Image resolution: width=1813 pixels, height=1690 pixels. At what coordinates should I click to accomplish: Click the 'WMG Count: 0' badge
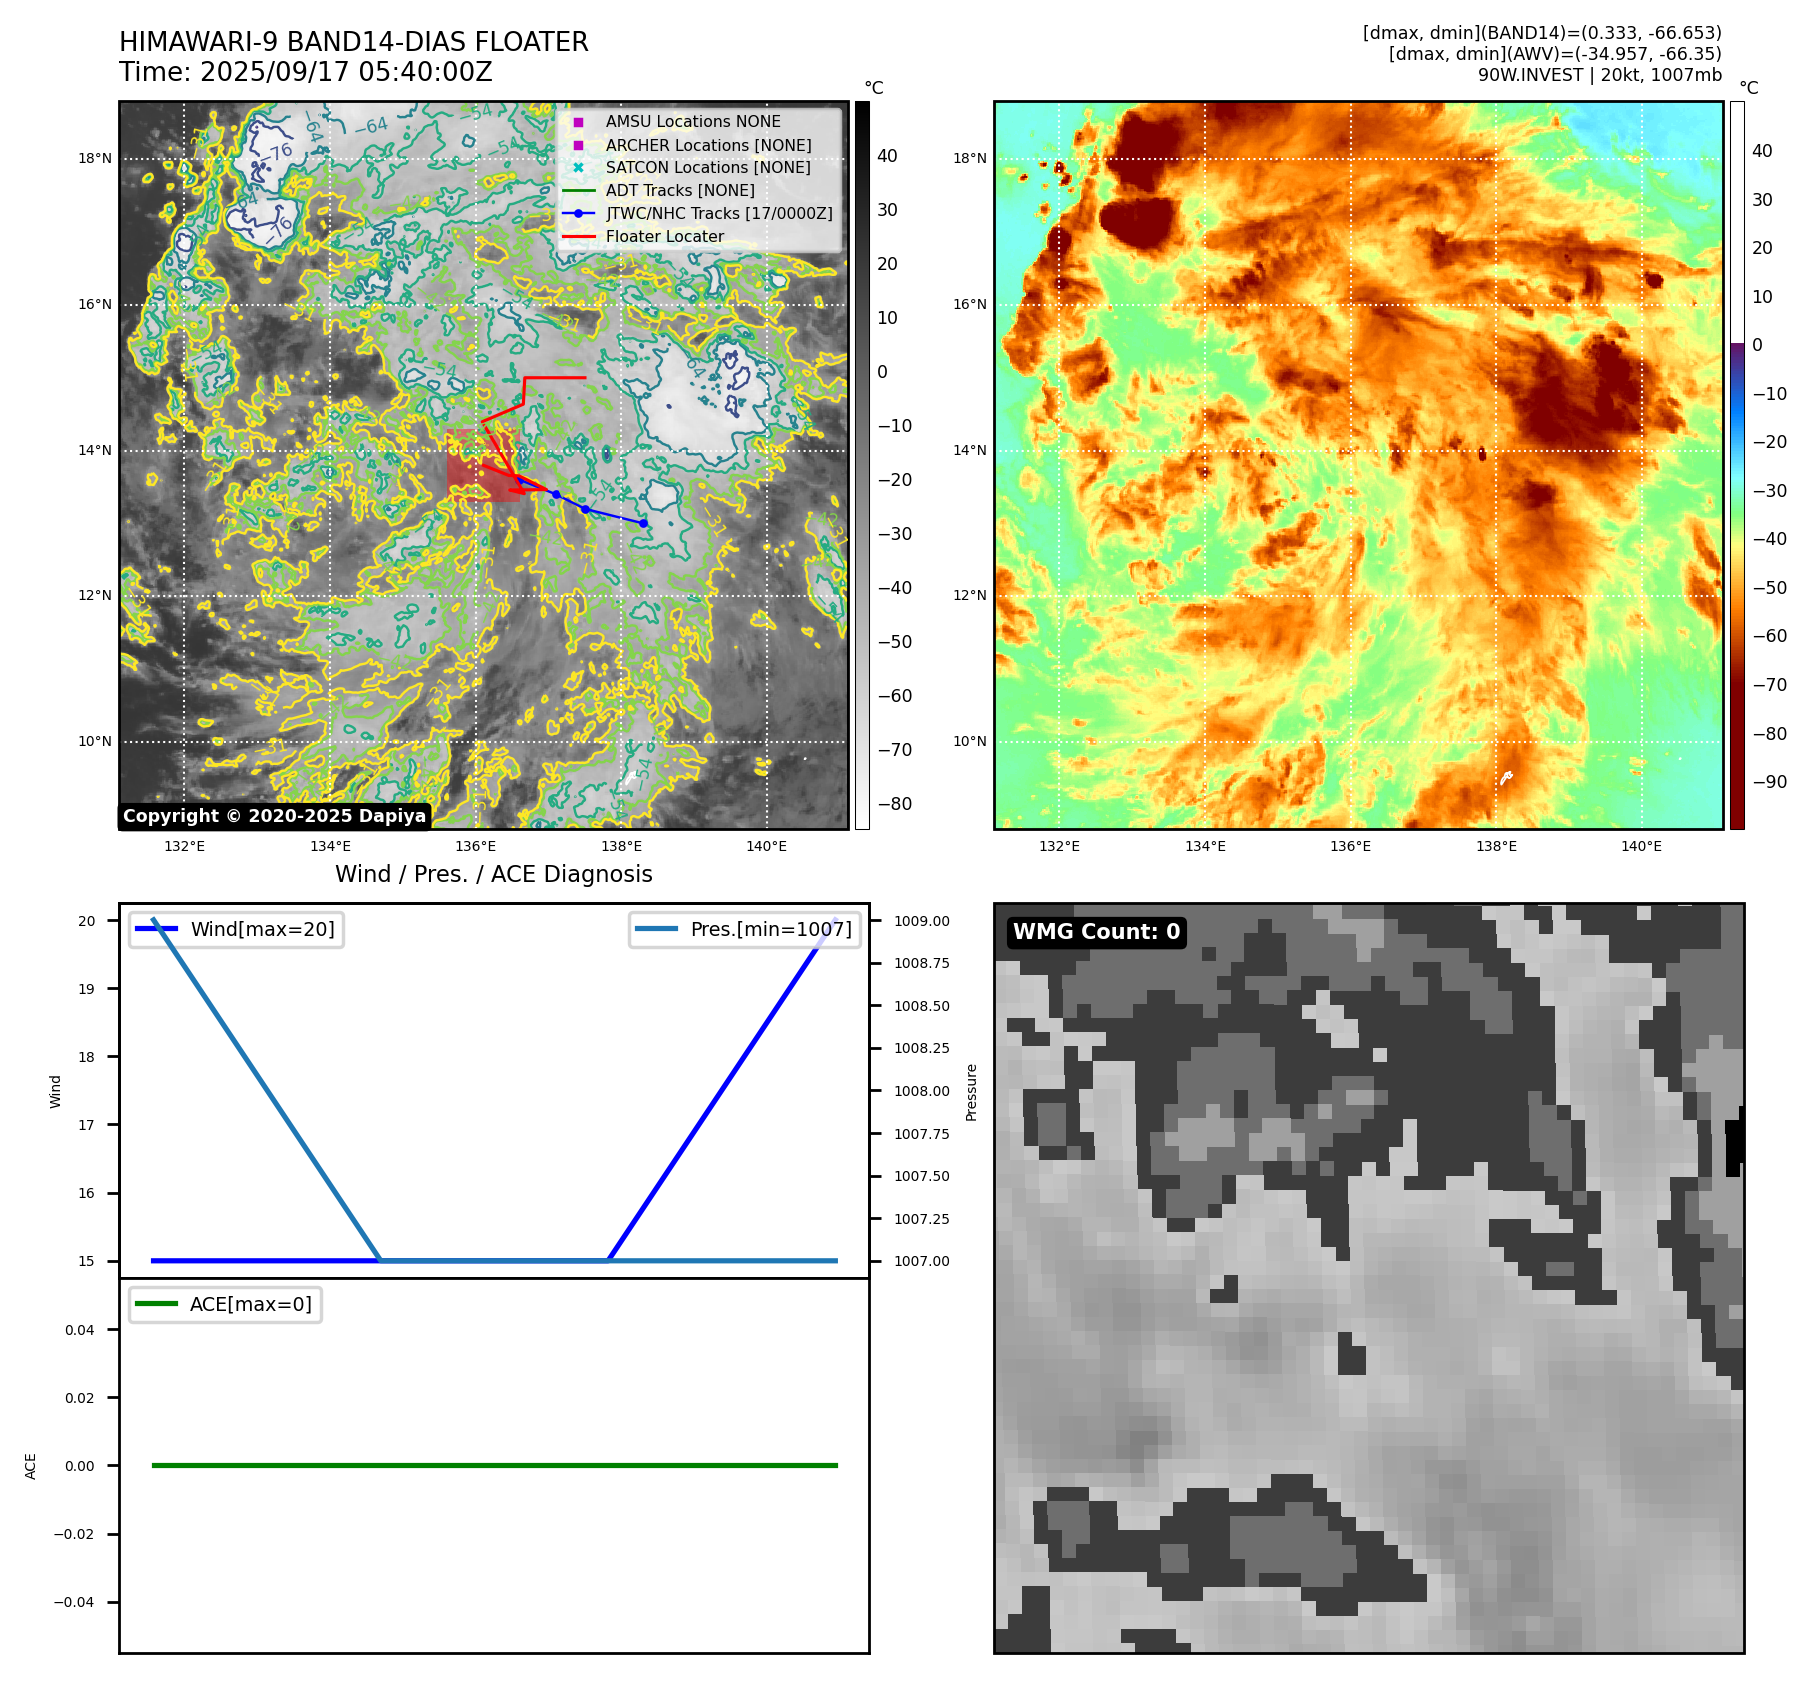[1097, 932]
